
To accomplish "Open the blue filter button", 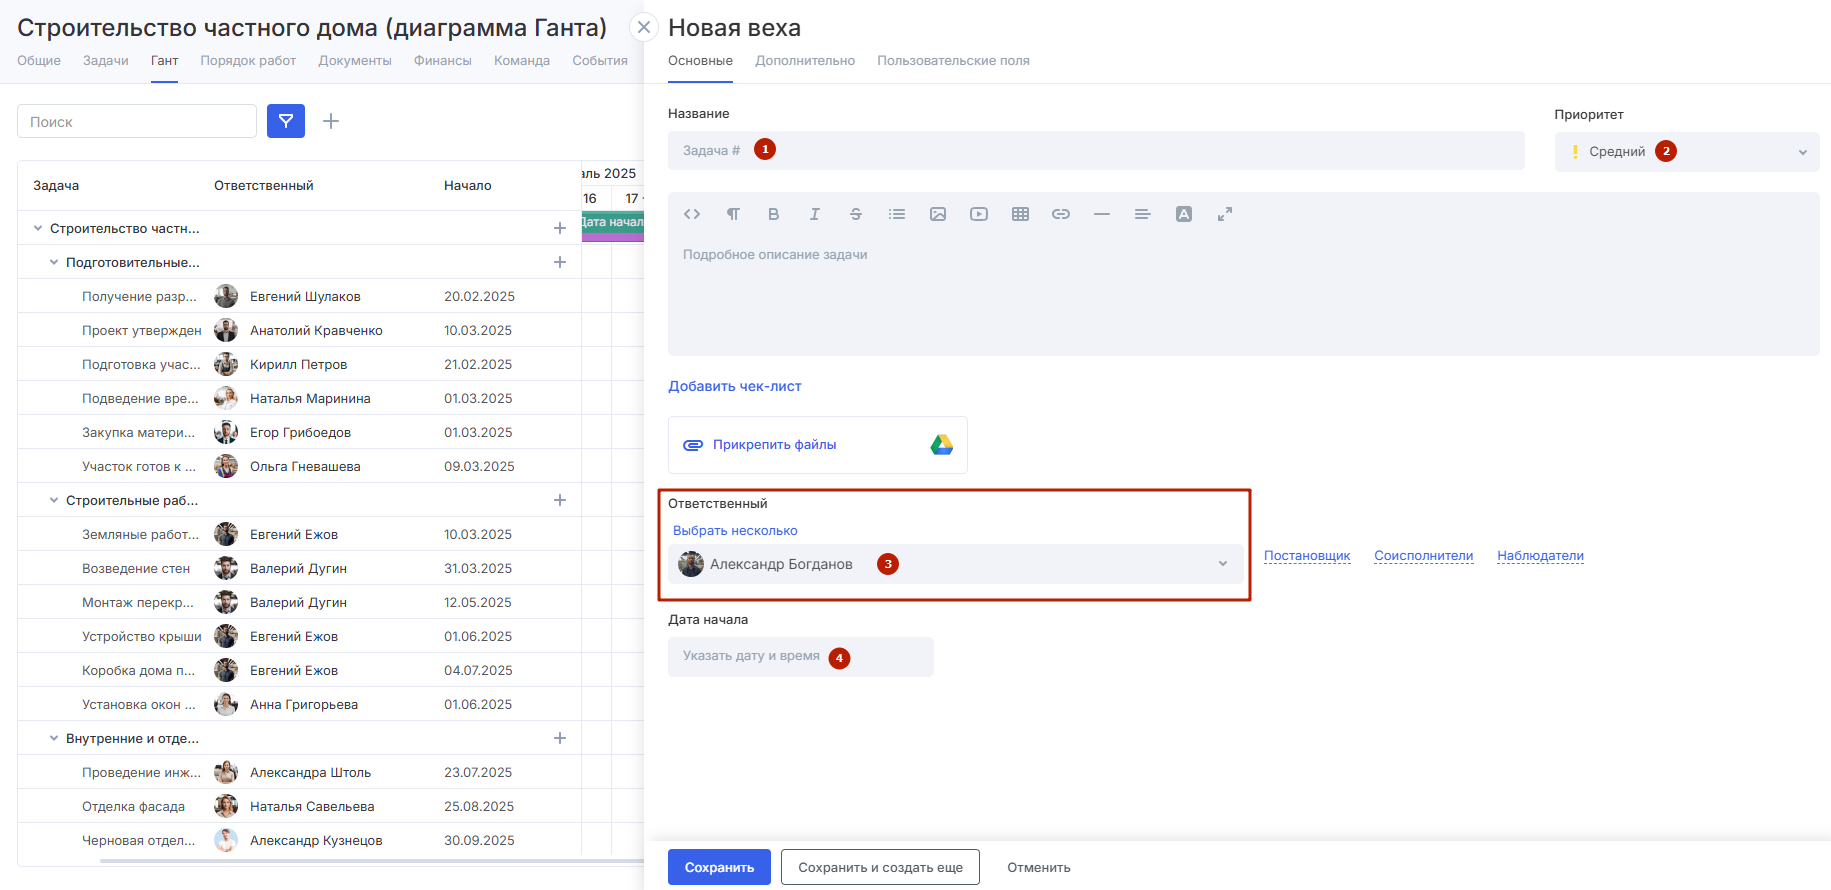I will 286,121.
